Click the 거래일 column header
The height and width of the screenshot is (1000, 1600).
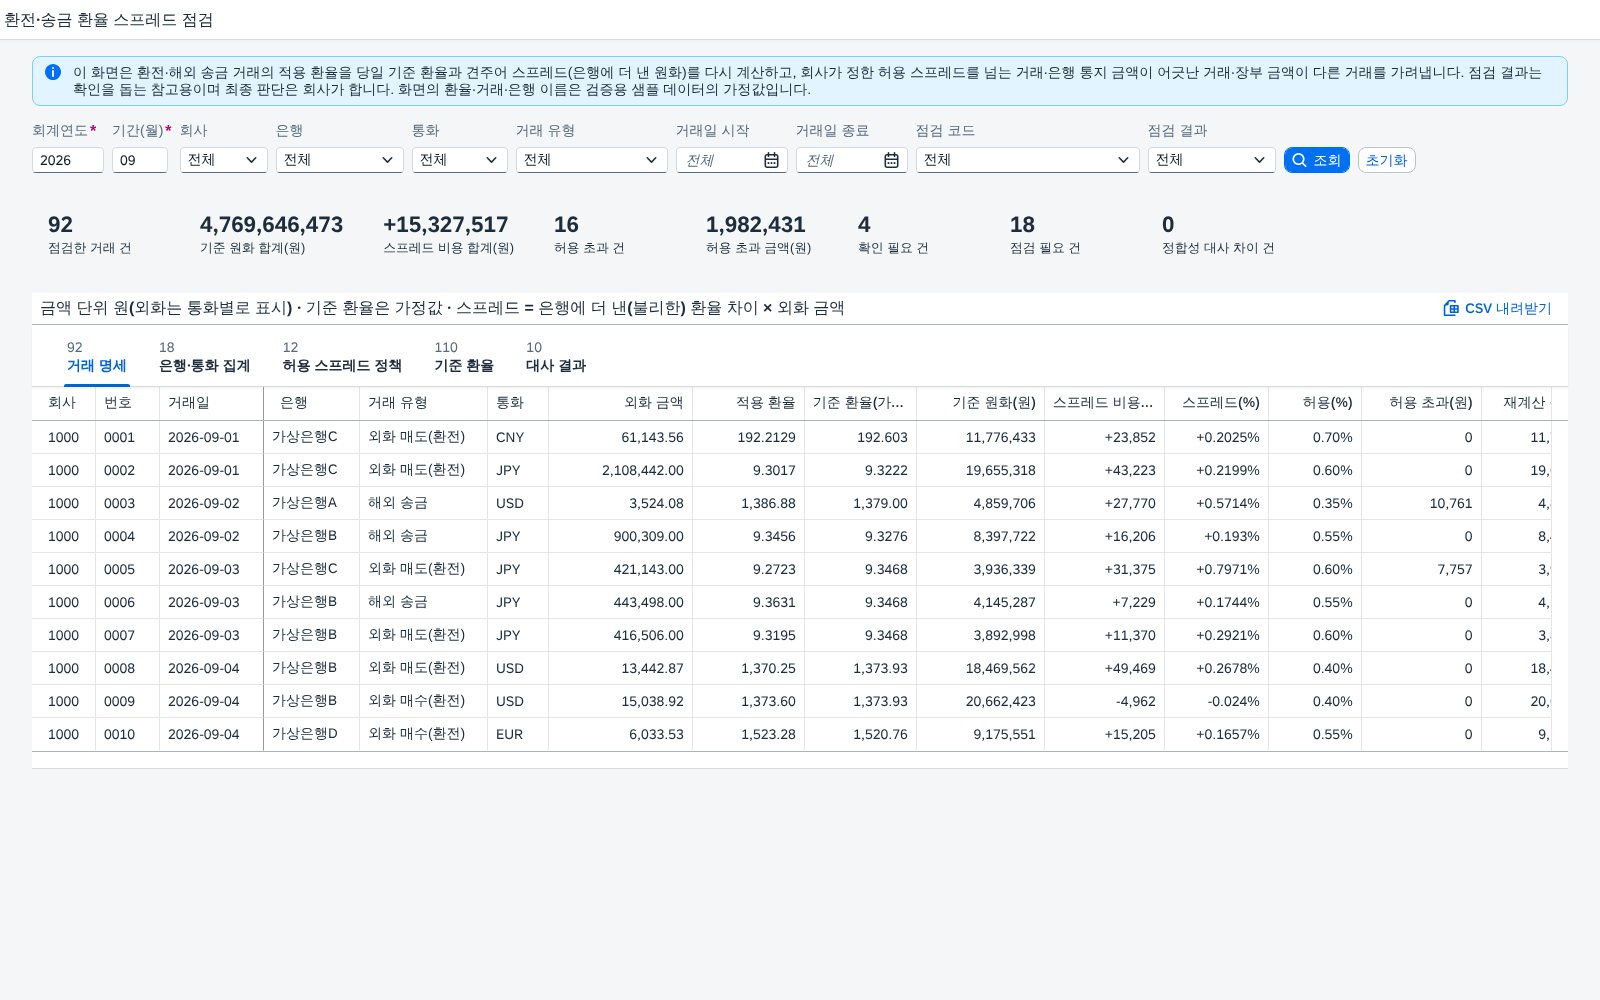211,403
